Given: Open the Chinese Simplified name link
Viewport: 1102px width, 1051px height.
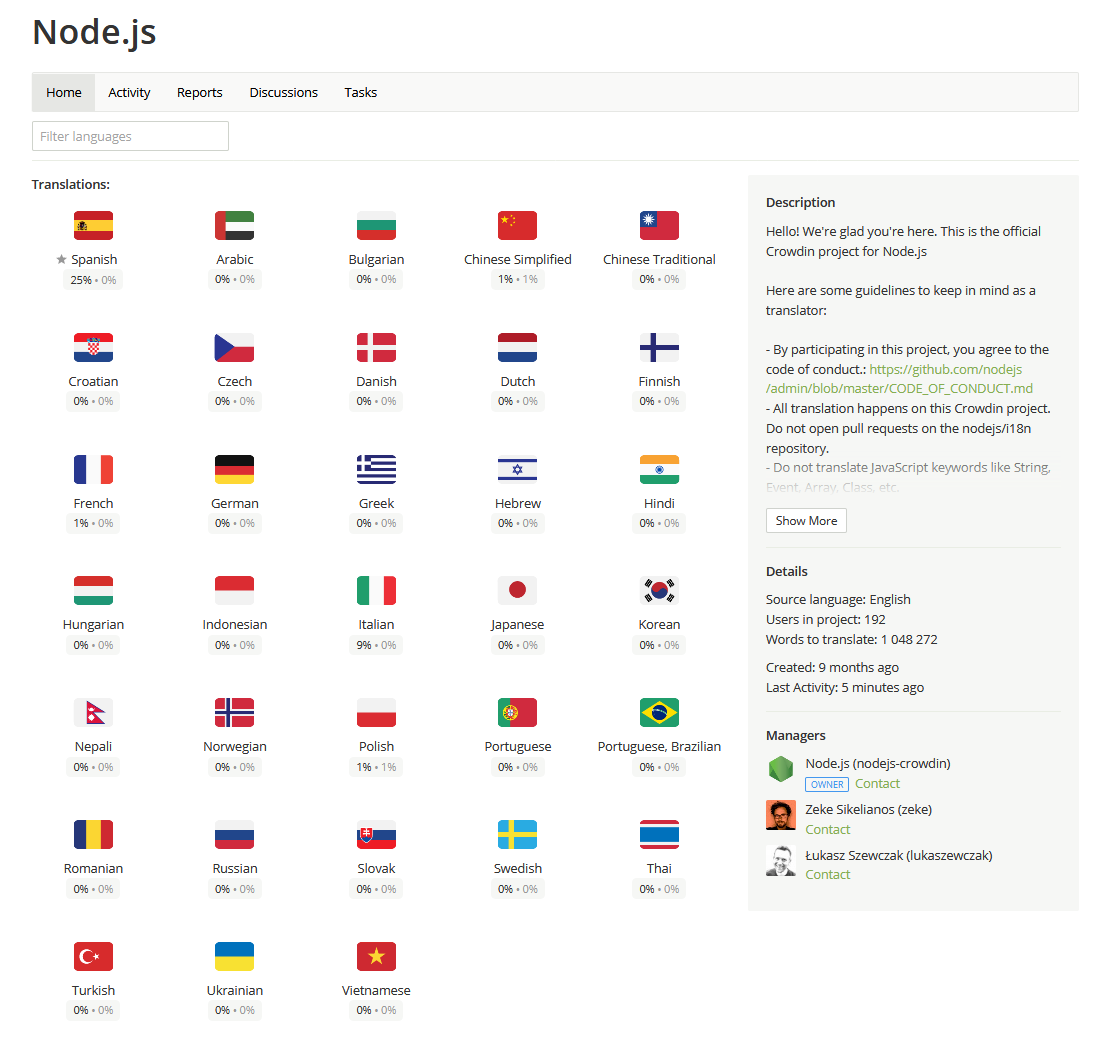Looking at the screenshot, I should pos(517,259).
